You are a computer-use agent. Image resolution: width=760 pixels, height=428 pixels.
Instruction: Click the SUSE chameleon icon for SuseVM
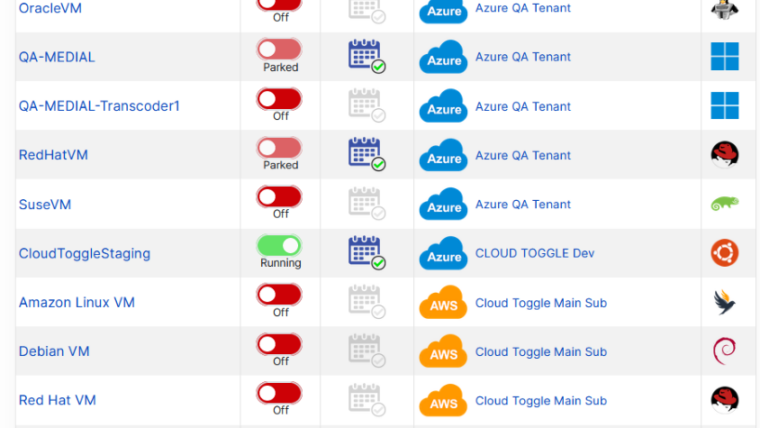coord(724,204)
